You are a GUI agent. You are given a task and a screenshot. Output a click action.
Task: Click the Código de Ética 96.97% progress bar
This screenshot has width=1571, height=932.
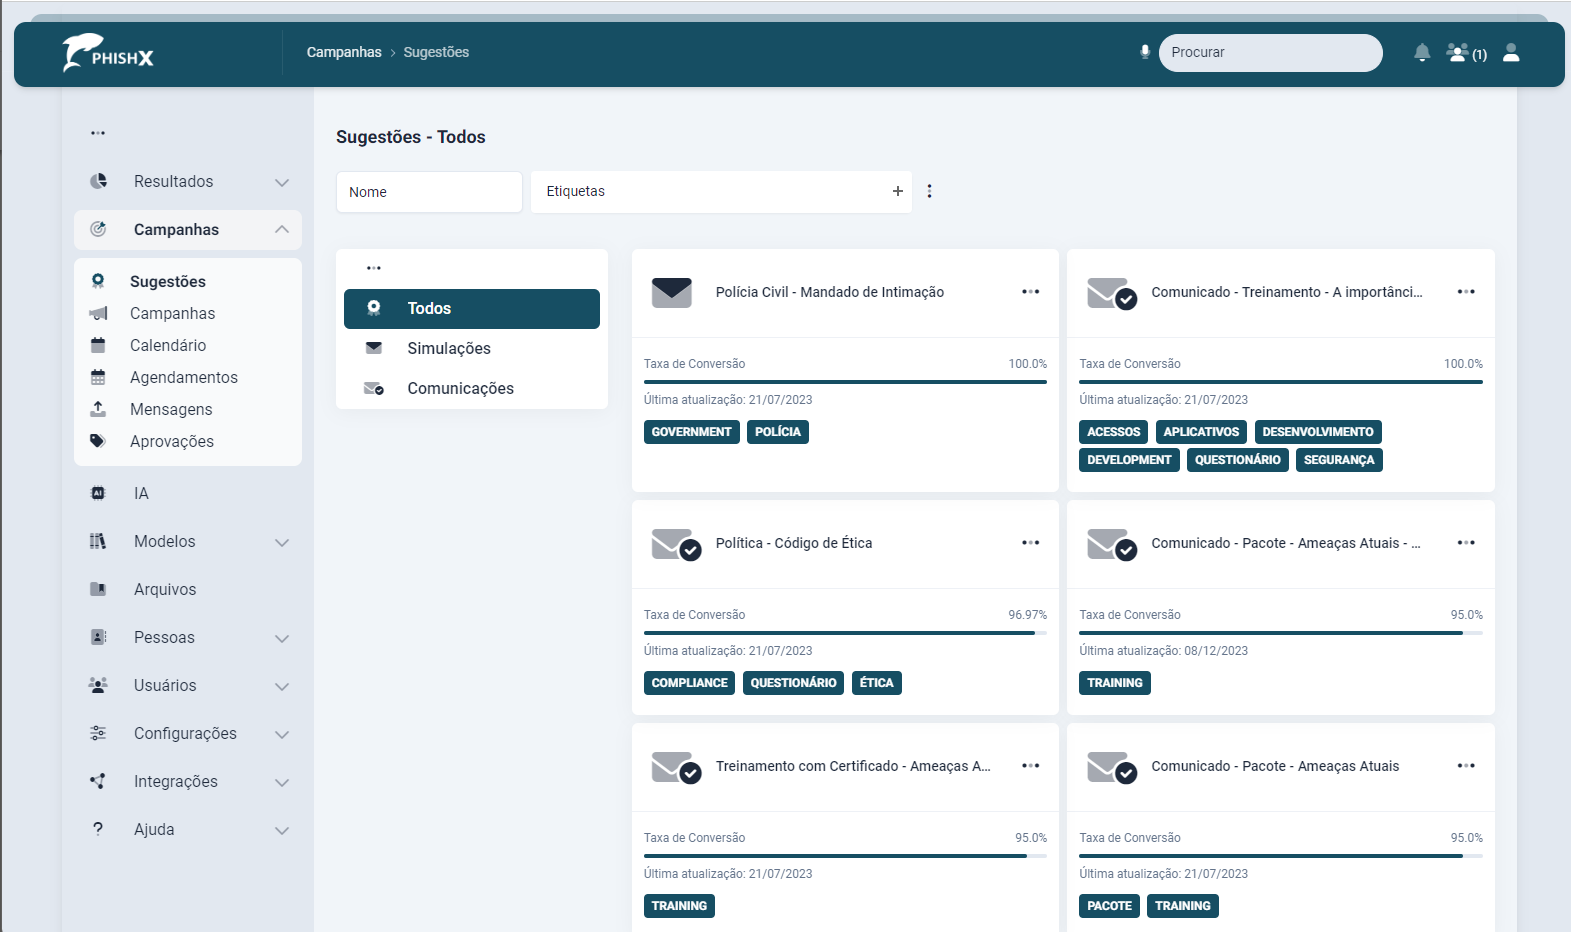[x=845, y=633]
